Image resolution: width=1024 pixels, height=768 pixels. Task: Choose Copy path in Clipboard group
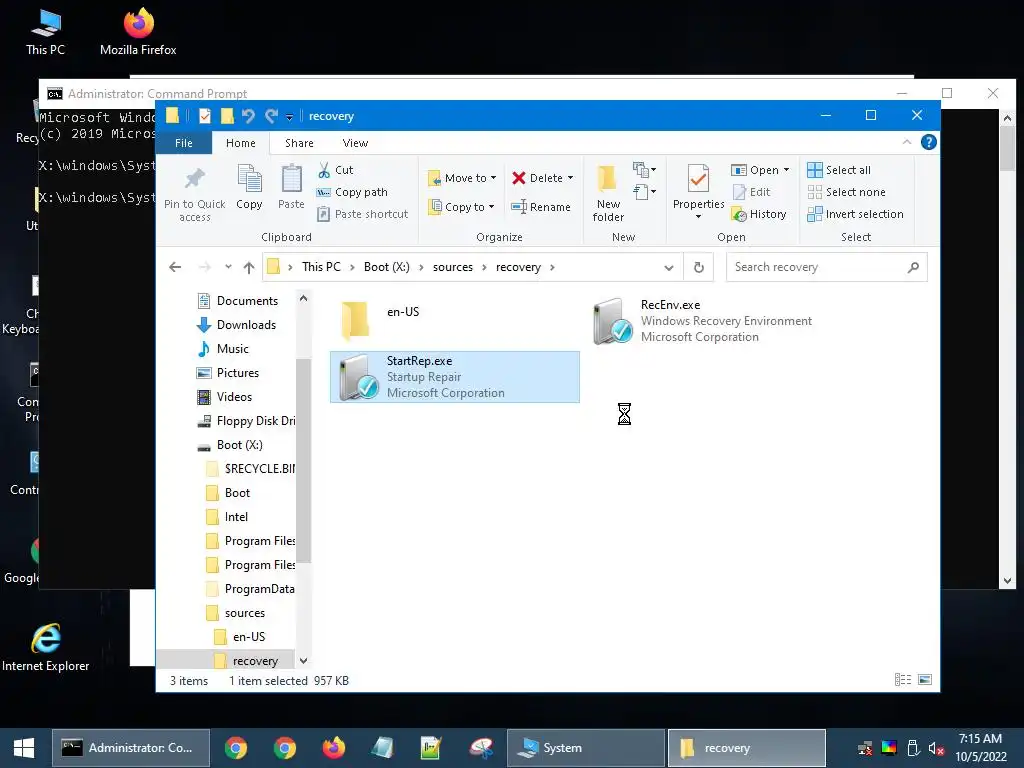coord(352,192)
